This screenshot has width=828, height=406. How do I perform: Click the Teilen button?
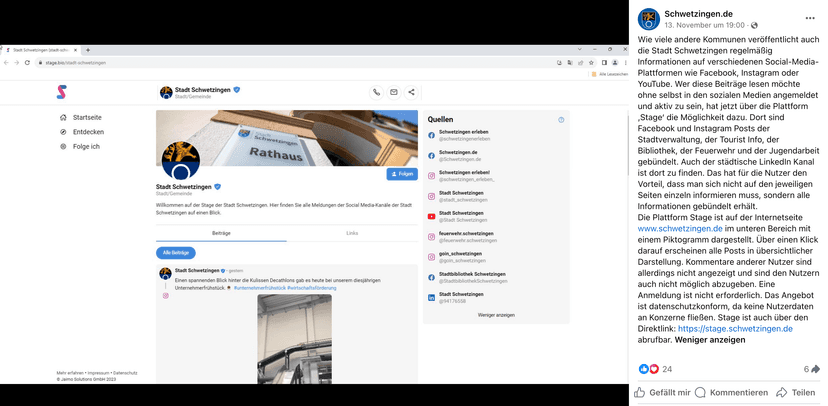pyautogui.click(x=796, y=392)
